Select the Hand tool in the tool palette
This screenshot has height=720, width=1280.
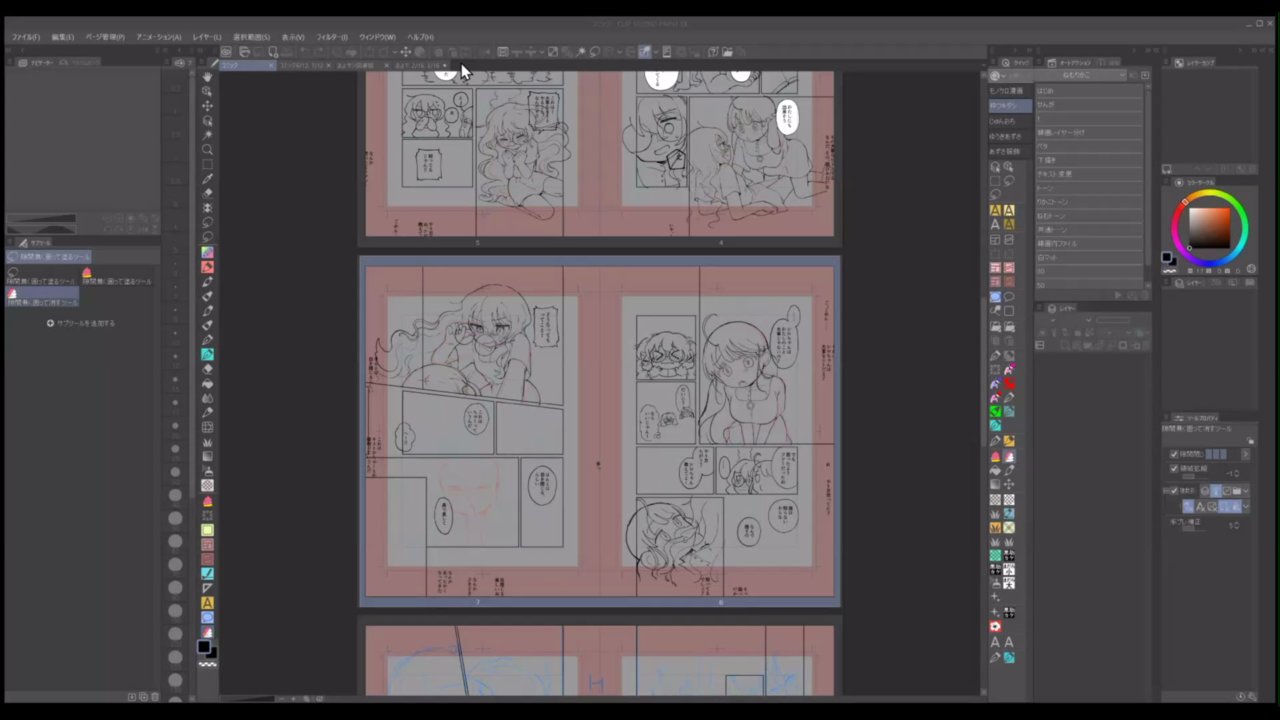click(207, 77)
